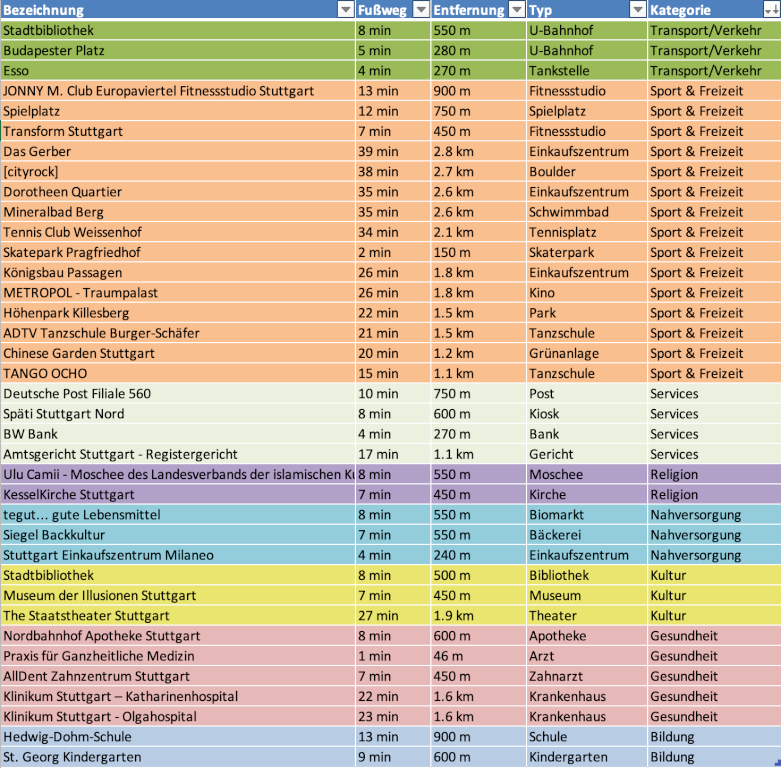The width and height of the screenshot is (781, 768).
Task: Click the TANGO OCHO cell
Action: point(178,373)
